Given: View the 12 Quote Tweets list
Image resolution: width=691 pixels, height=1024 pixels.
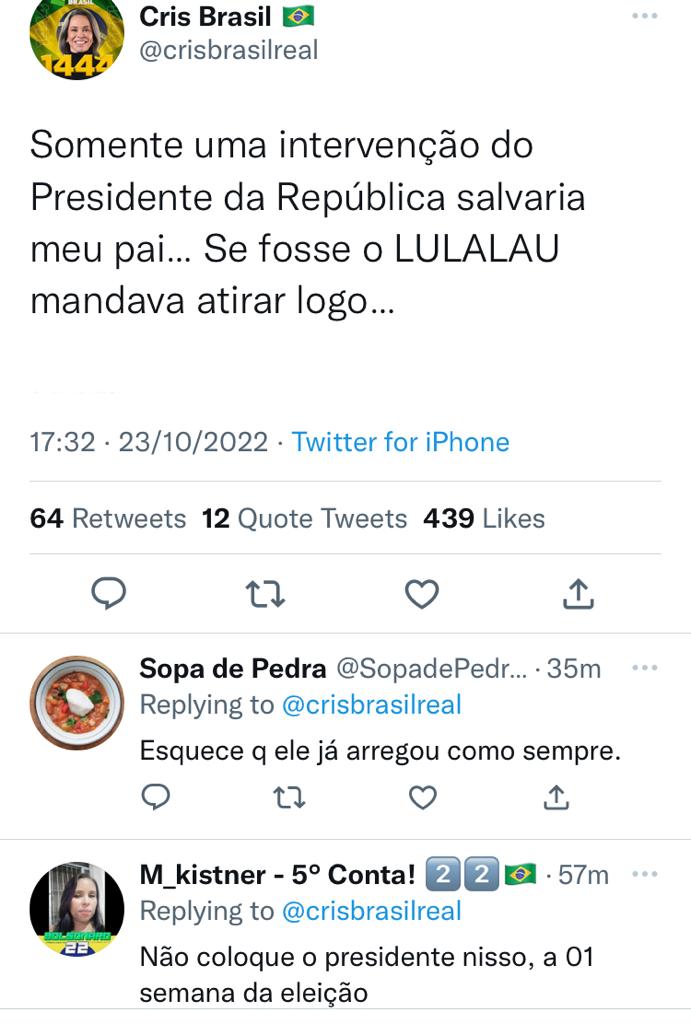Looking at the screenshot, I should (304, 519).
